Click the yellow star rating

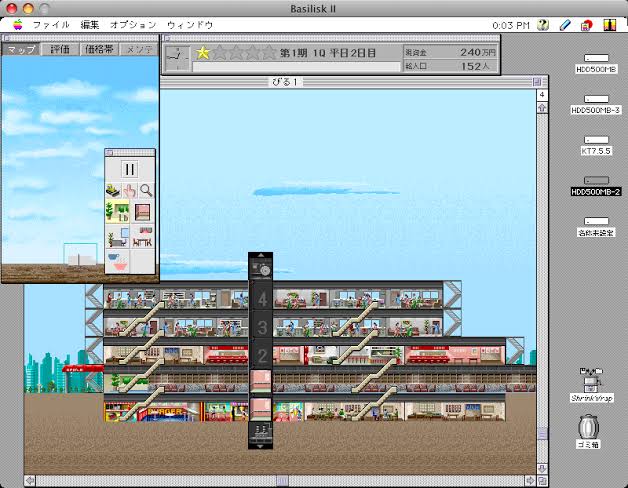(x=203, y=53)
